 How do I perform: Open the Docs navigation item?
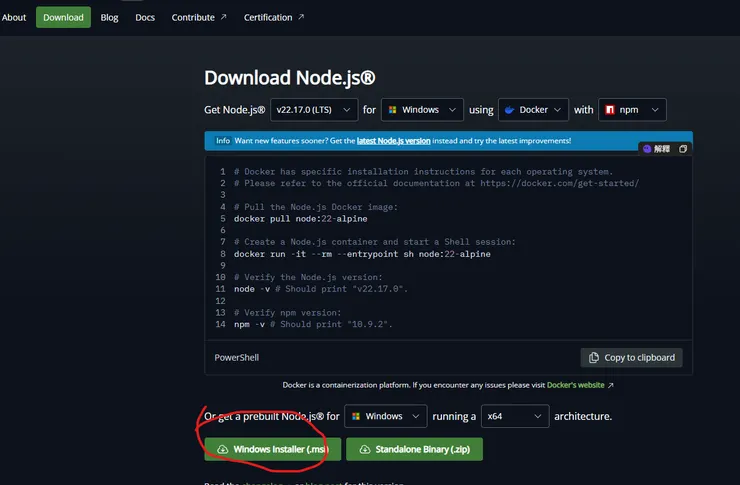coord(145,17)
